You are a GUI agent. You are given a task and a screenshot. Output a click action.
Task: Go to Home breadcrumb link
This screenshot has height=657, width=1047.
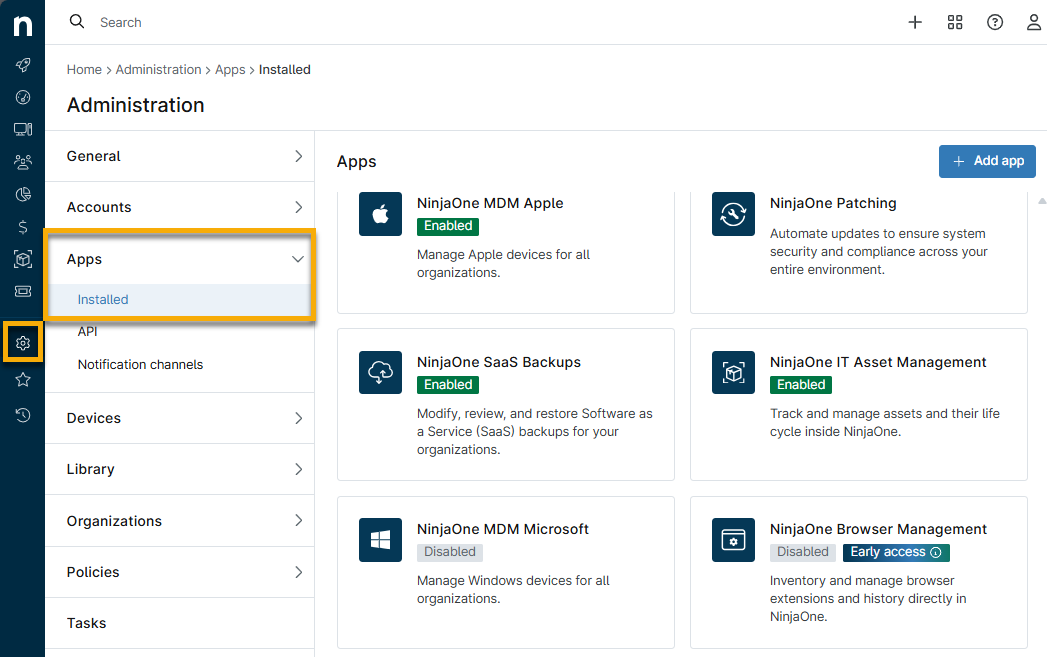(x=84, y=69)
